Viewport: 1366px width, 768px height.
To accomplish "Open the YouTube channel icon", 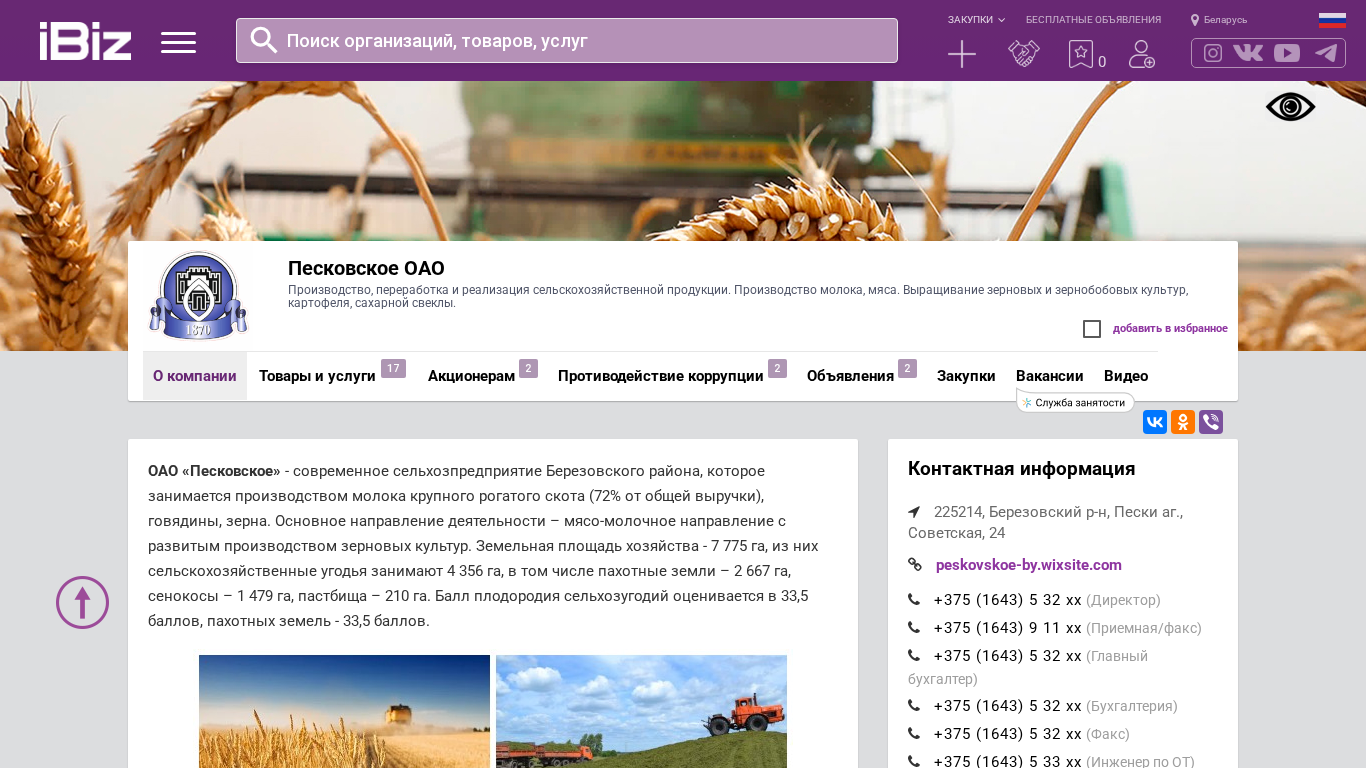I will point(1287,53).
